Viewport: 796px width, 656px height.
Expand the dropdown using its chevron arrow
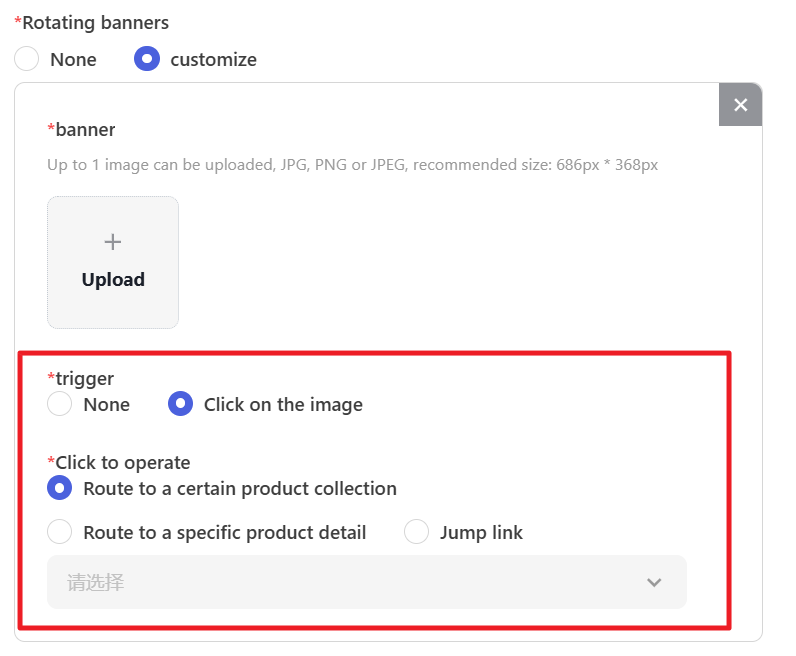(654, 582)
